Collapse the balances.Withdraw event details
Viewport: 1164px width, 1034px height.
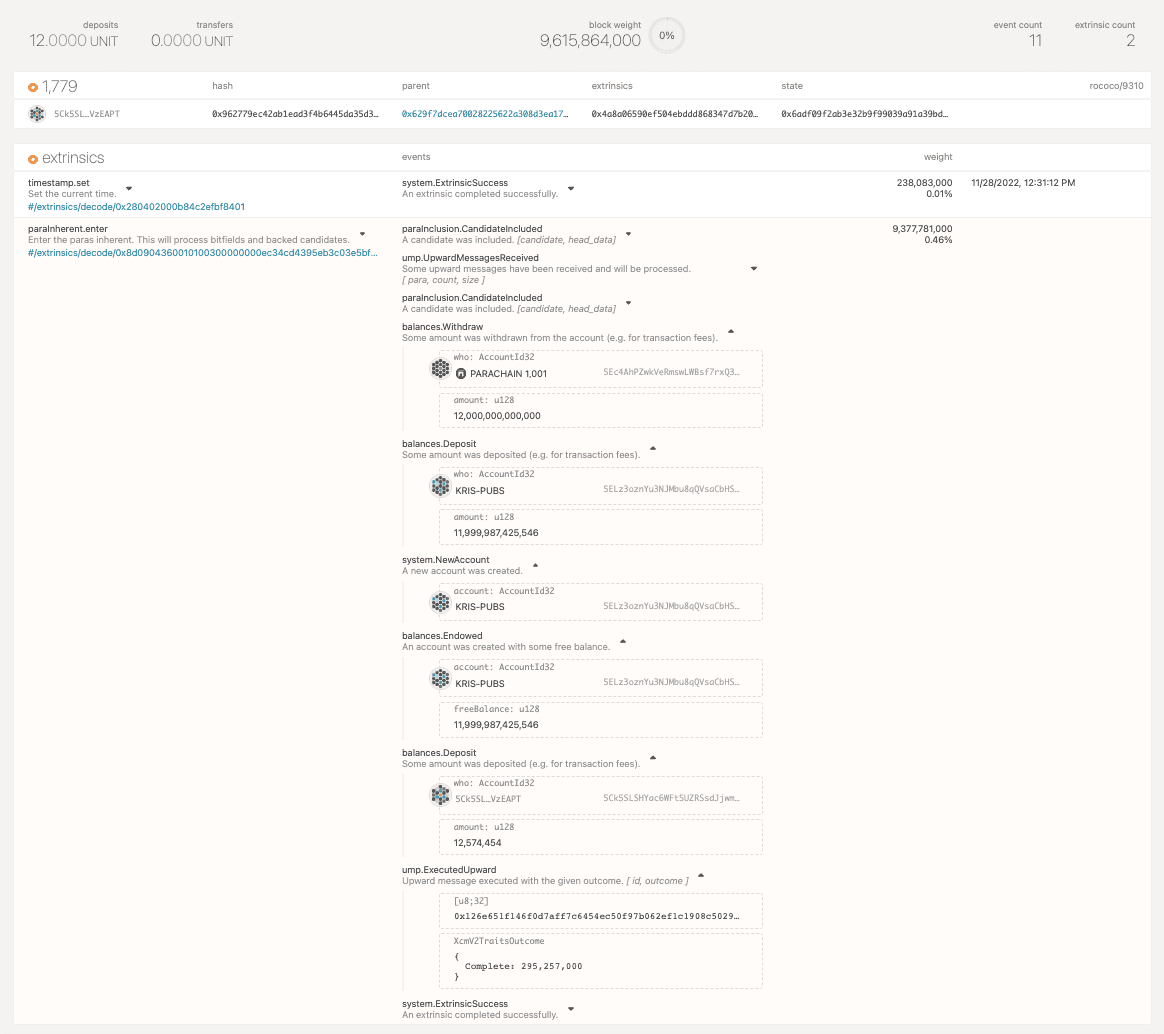tap(730, 330)
